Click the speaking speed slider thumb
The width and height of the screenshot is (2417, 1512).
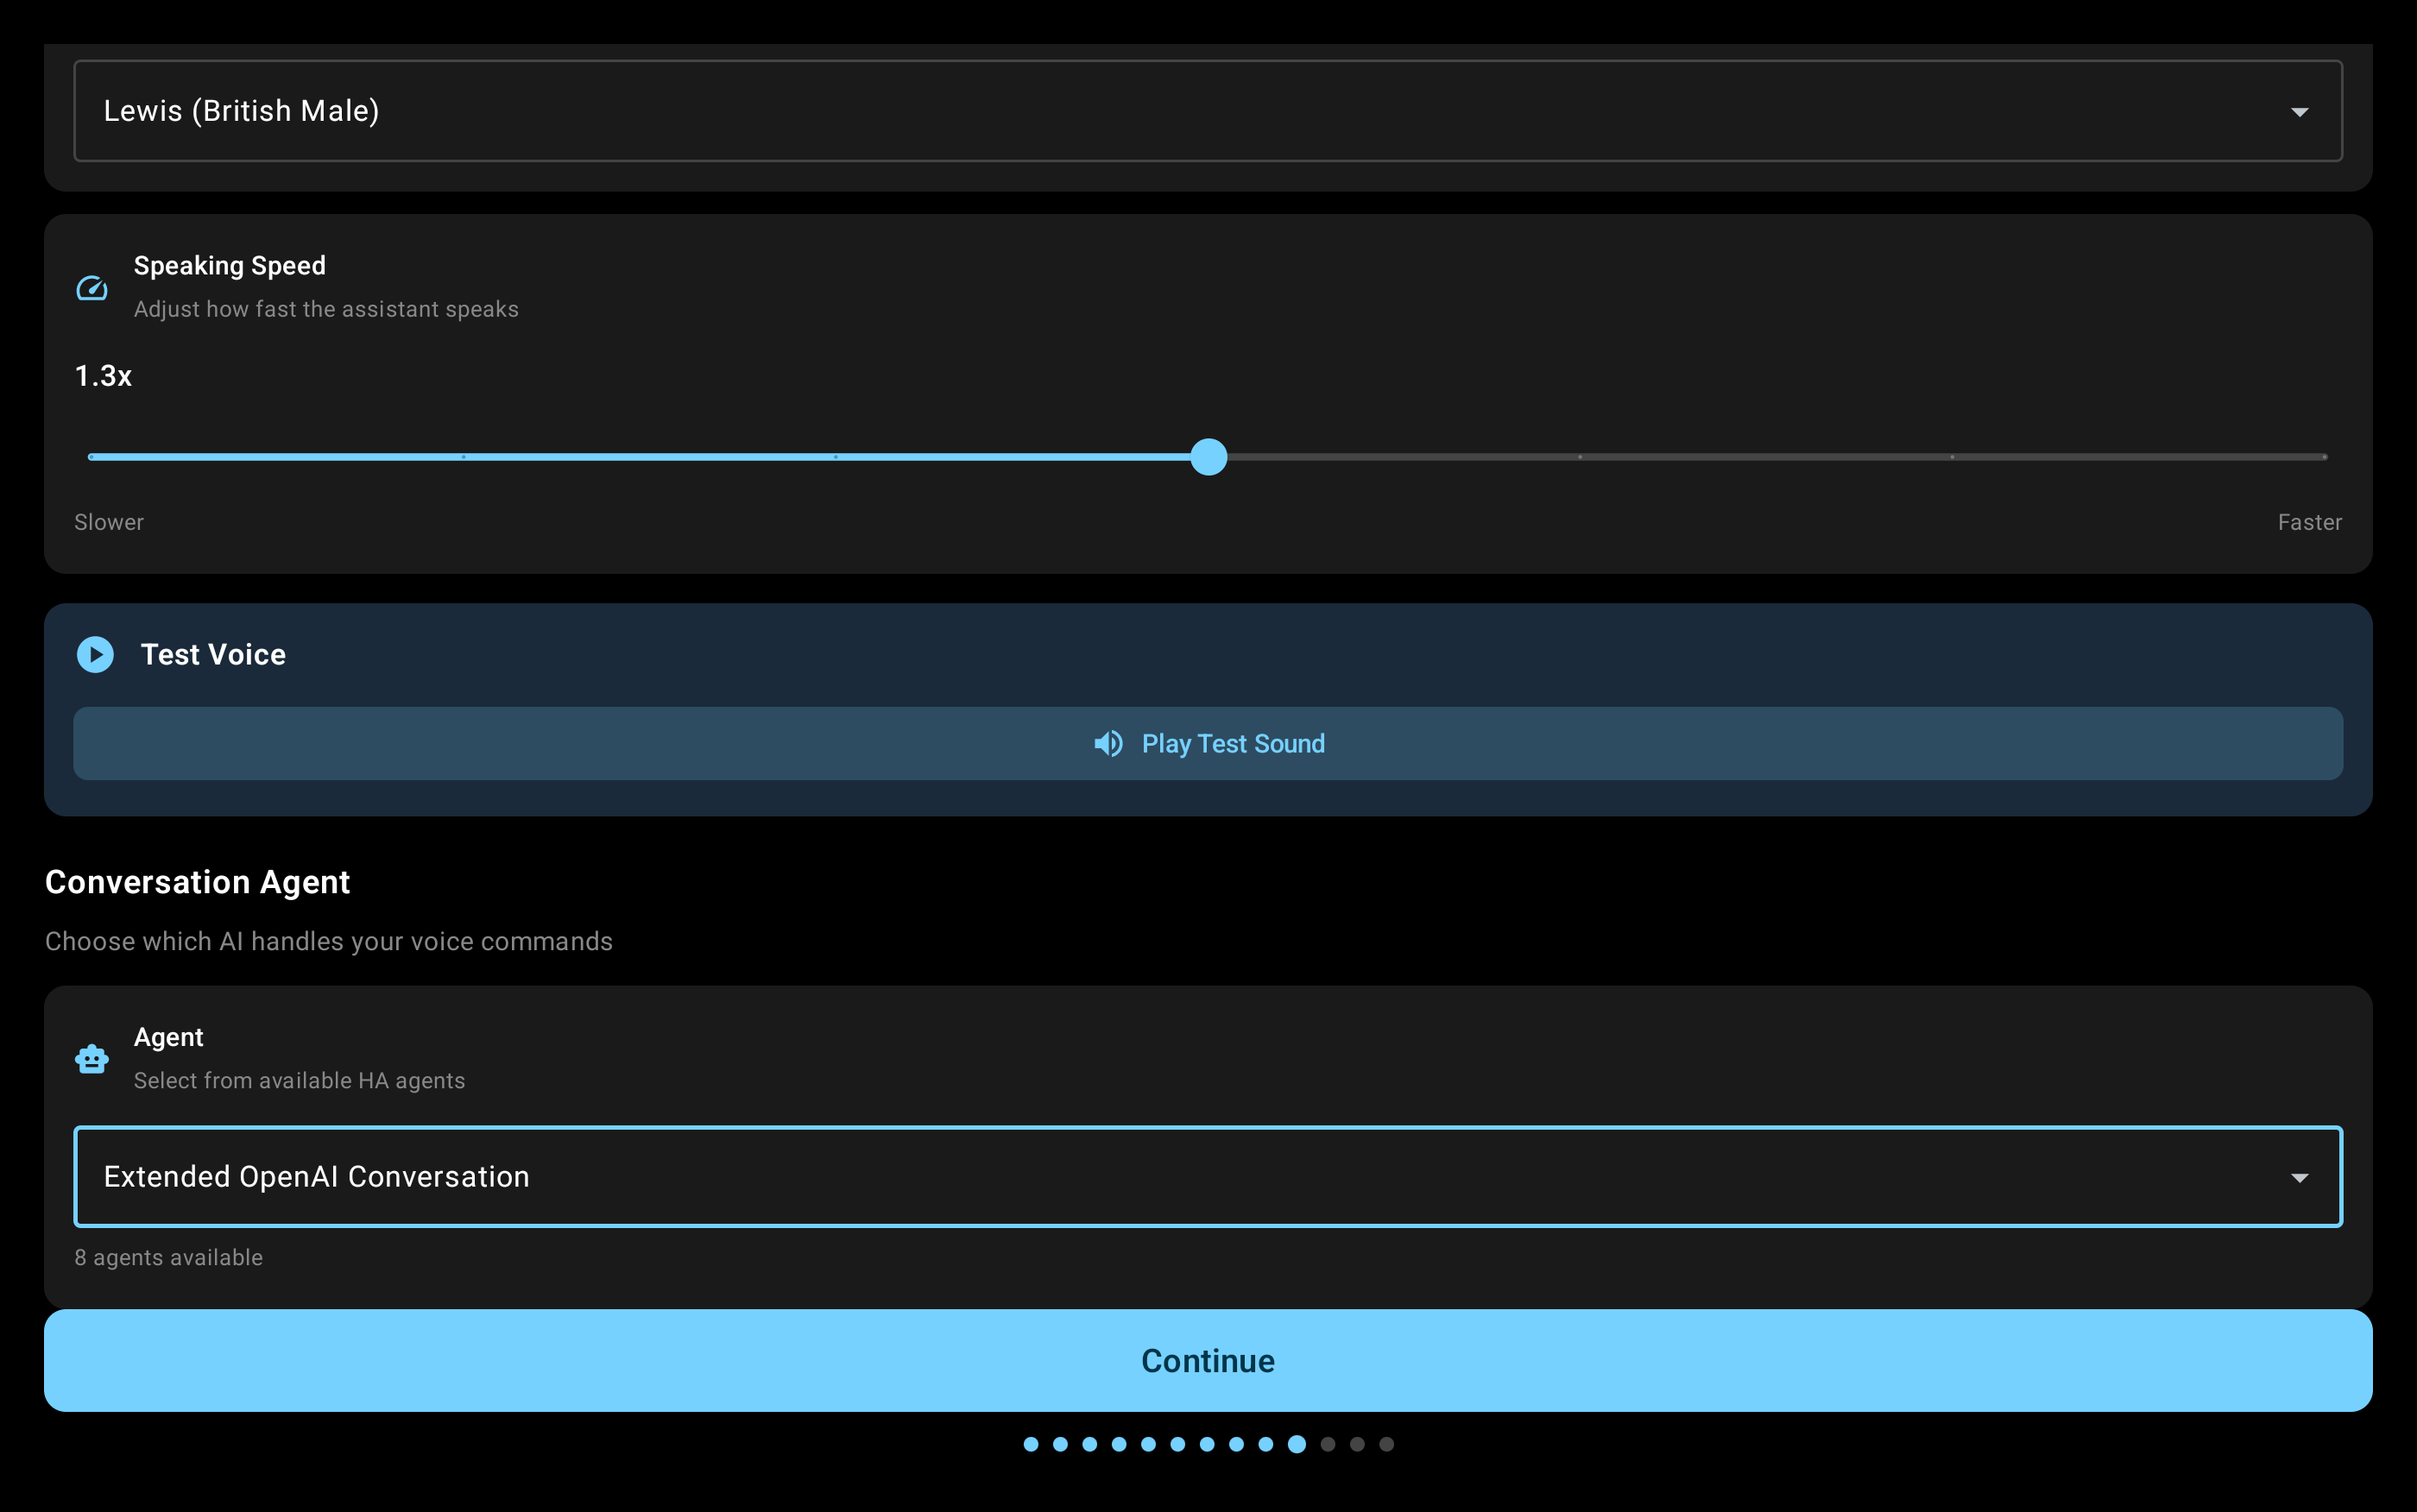[x=1208, y=457]
